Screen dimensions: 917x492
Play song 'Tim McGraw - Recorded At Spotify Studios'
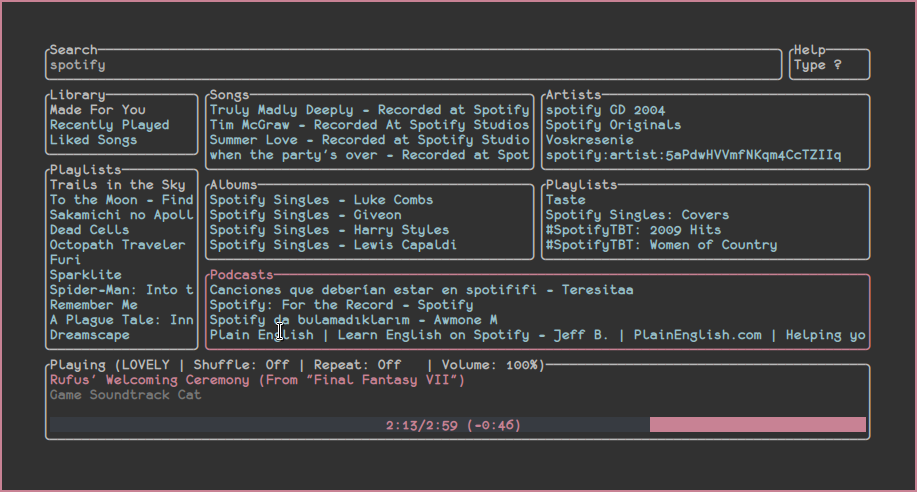point(370,125)
